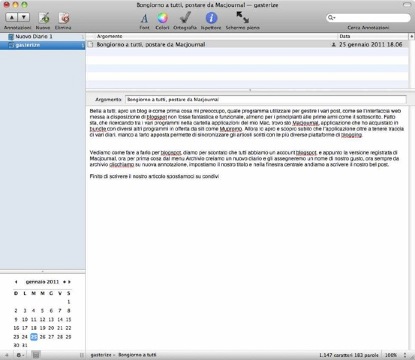Open the Ispettore inspector
This screenshot has width=415, height=360.
coord(211,18)
